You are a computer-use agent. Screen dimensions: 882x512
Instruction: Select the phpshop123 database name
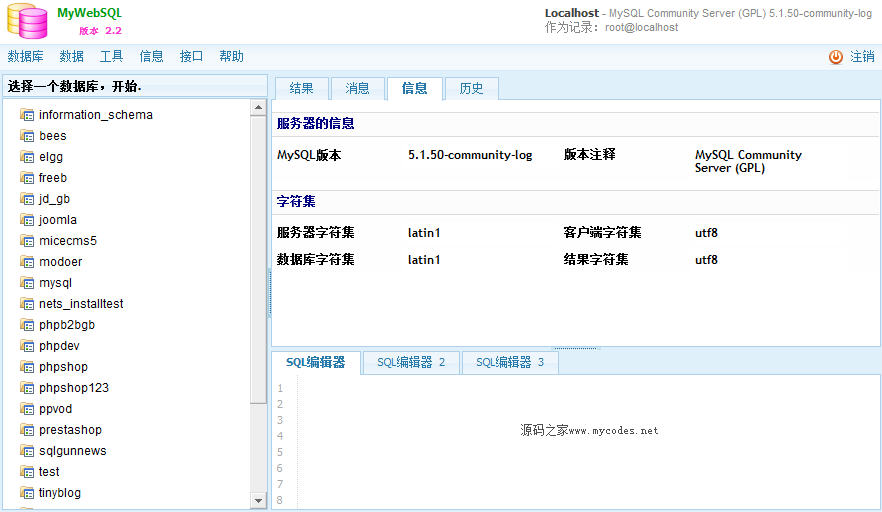74,388
